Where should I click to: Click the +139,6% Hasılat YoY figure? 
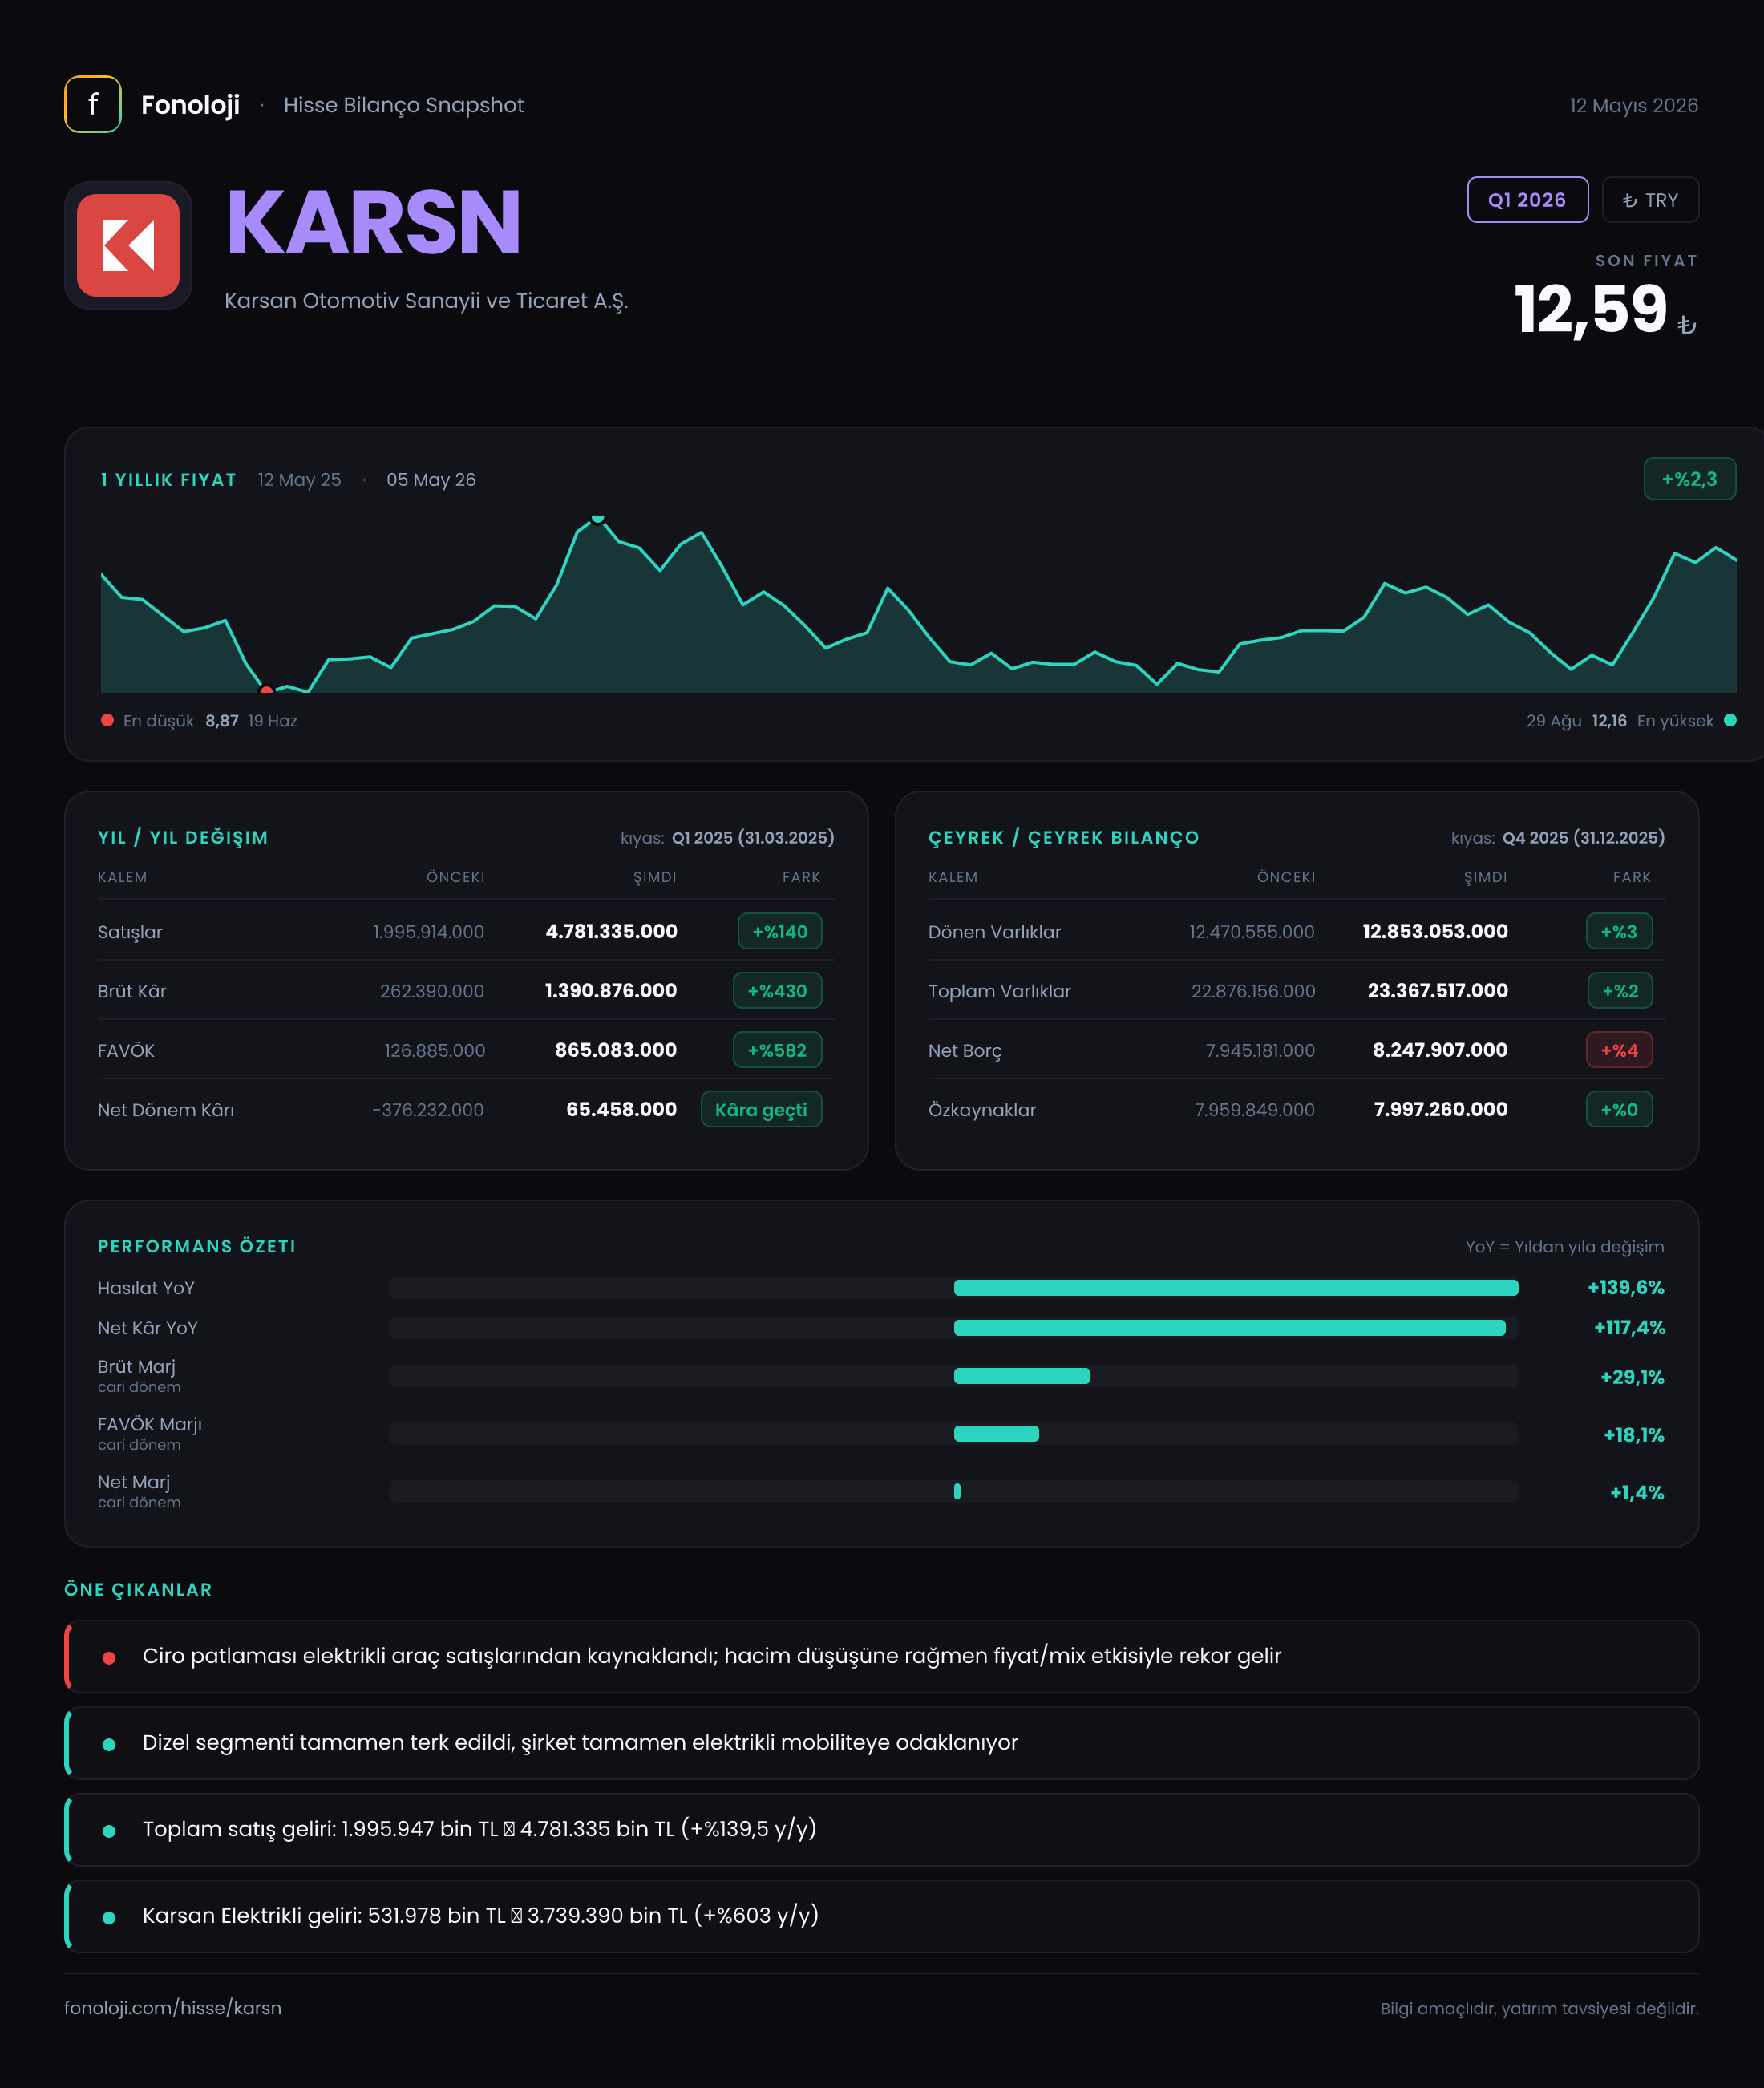tap(1626, 1288)
